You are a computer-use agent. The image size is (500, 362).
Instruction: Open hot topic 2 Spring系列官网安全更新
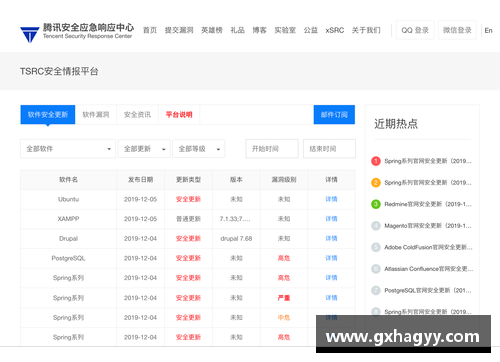point(428,183)
